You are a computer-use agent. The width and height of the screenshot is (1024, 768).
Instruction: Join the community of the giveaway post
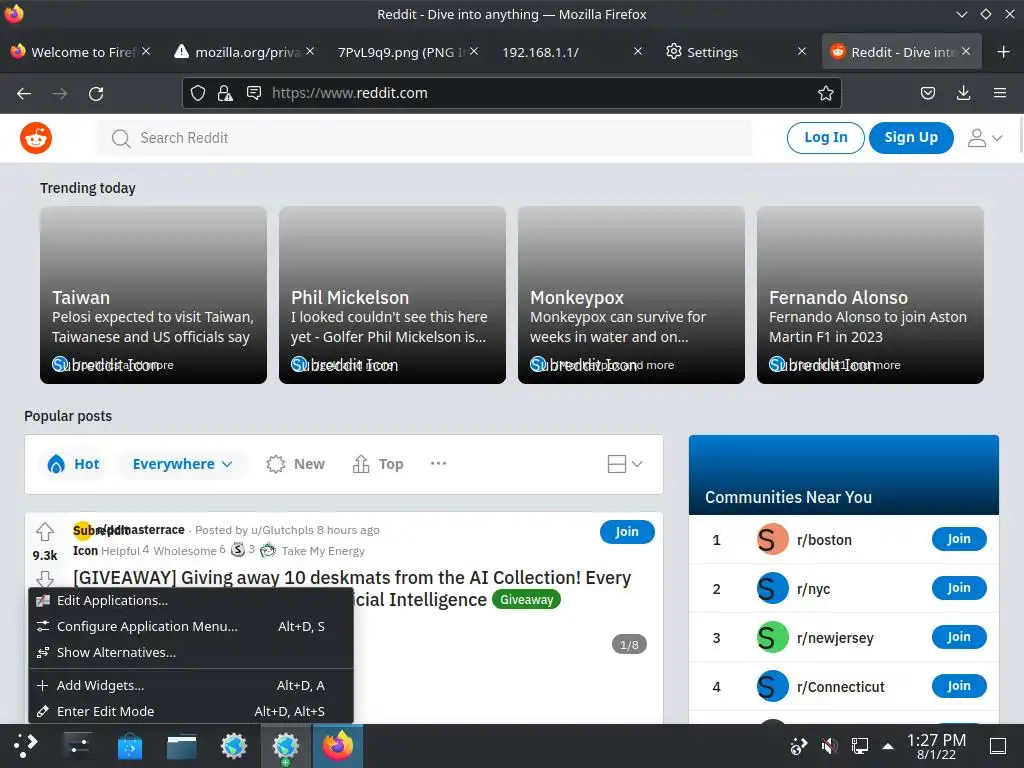(627, 532)
